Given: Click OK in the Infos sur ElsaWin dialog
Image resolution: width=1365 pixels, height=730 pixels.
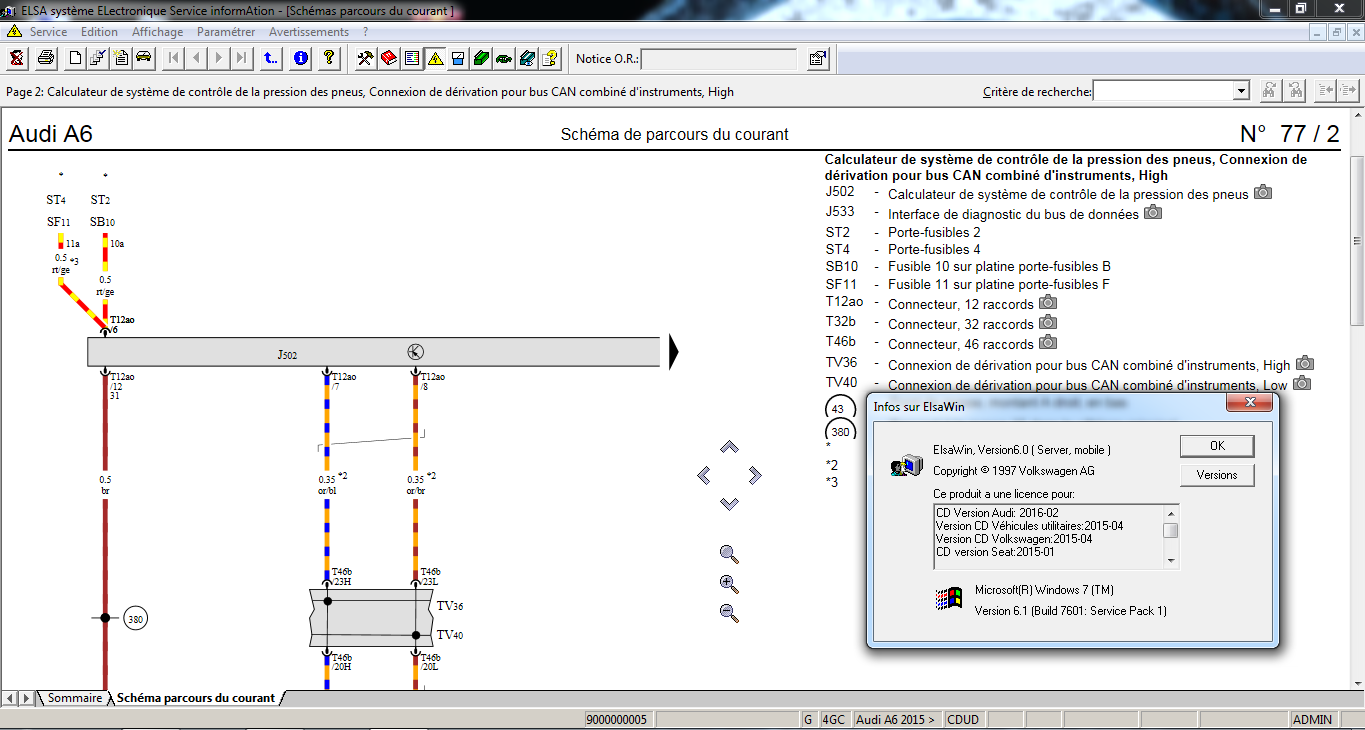Looking at the screenshot, I should 1217,446.
